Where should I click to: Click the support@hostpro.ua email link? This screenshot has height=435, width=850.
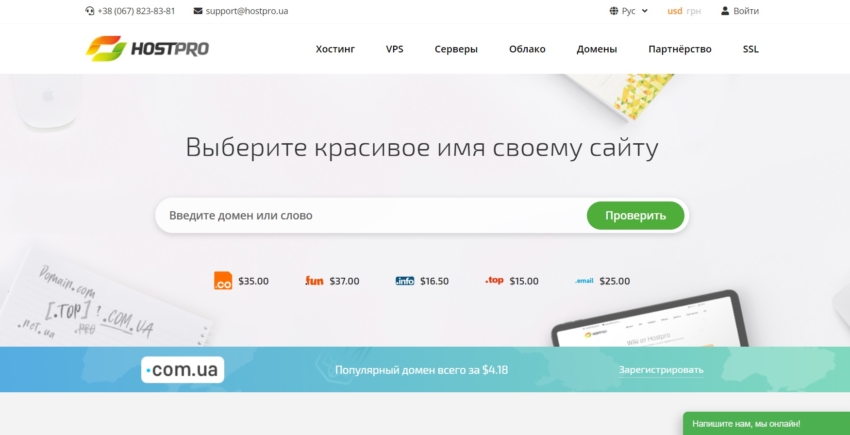247,11
